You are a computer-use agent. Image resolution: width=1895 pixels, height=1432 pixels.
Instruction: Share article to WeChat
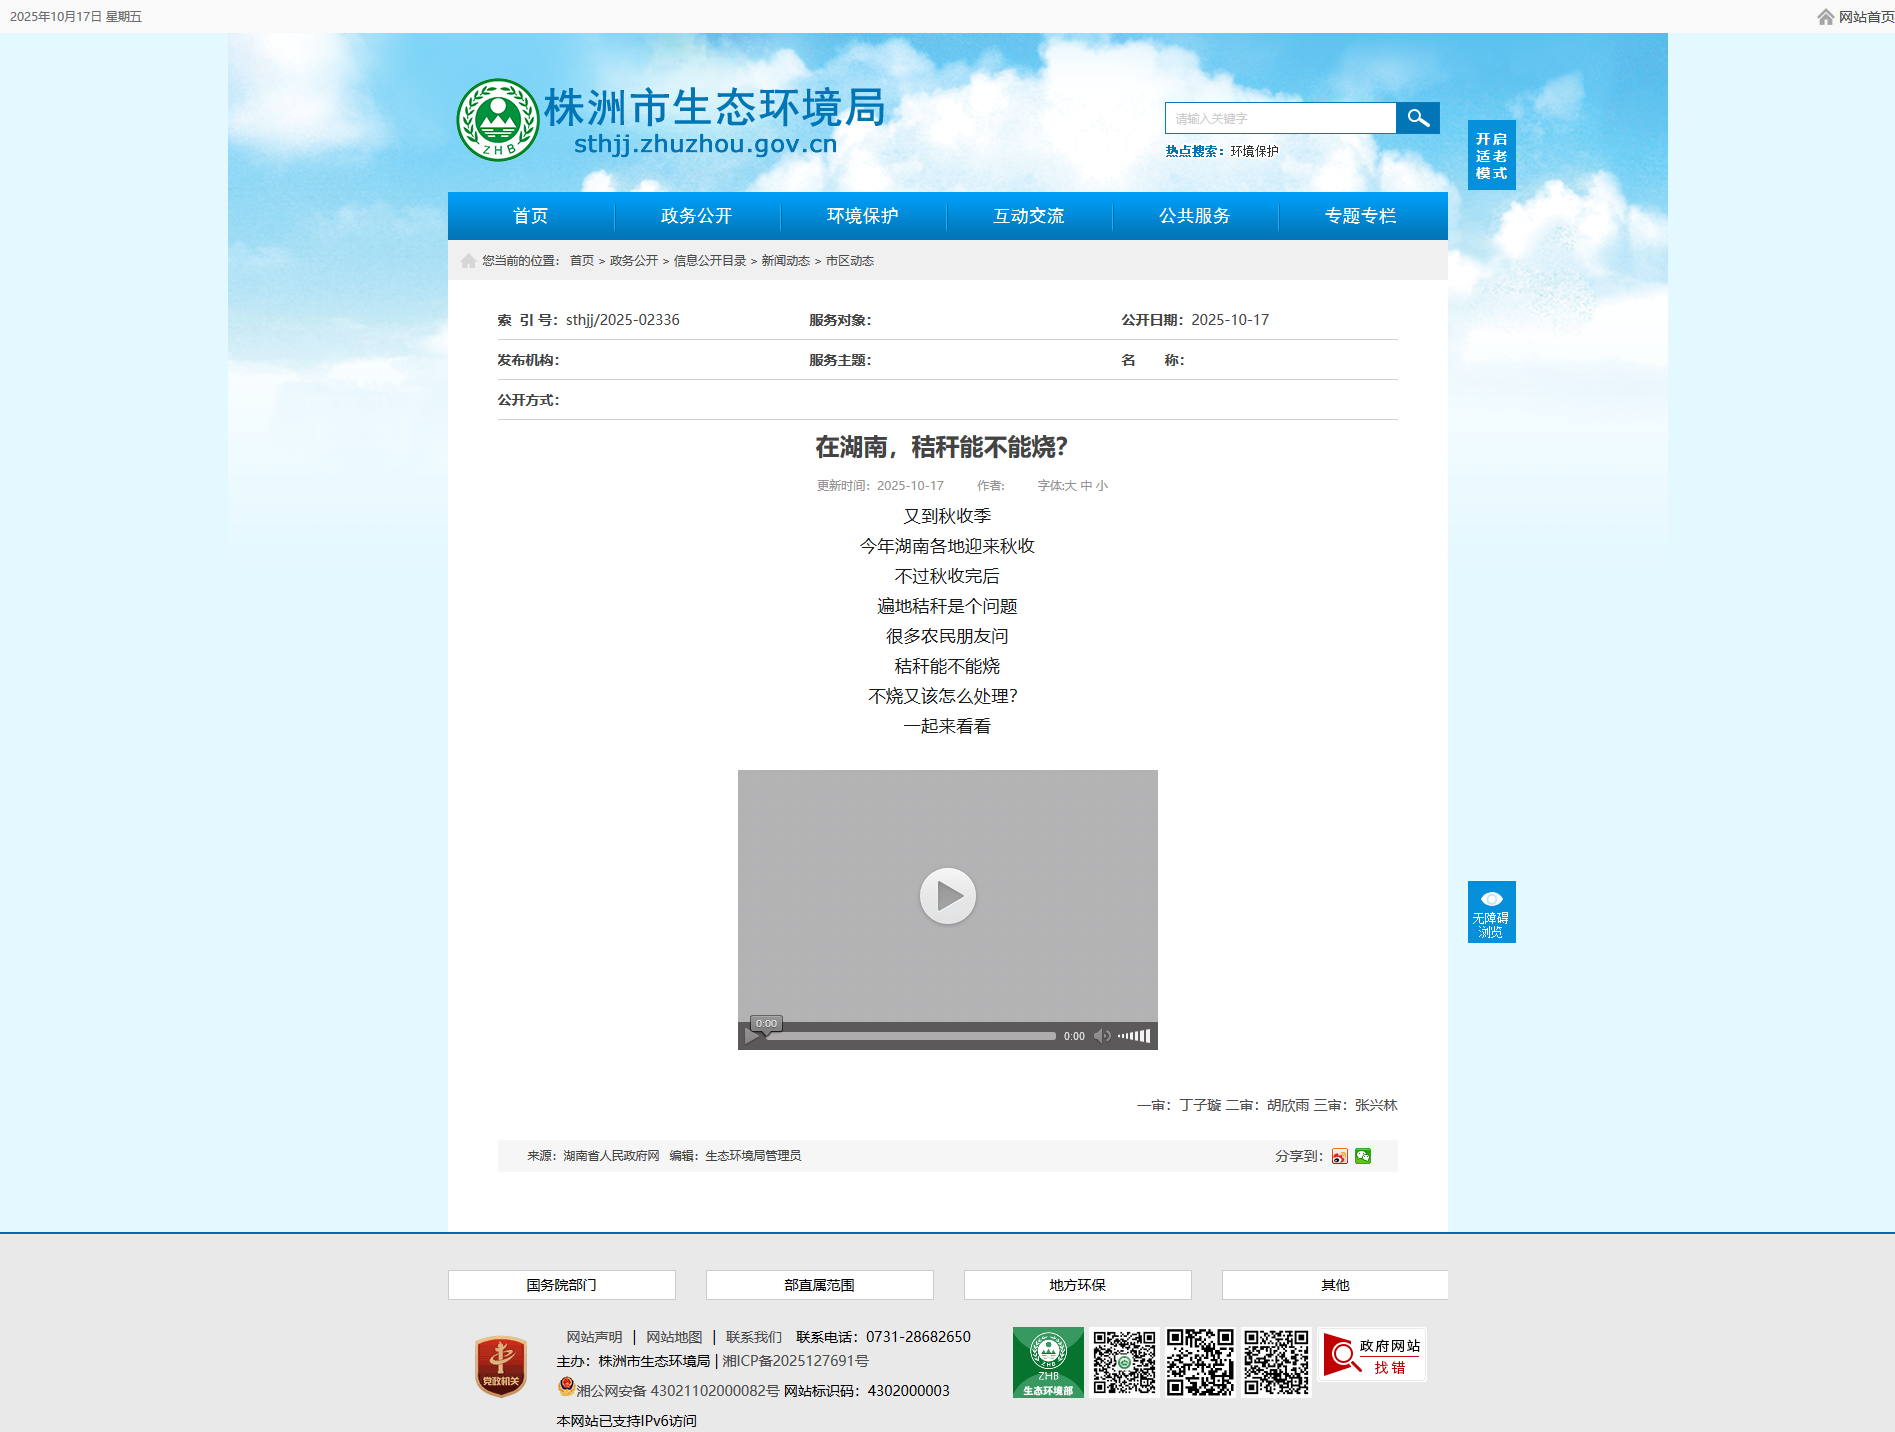click(1363, 1156)
